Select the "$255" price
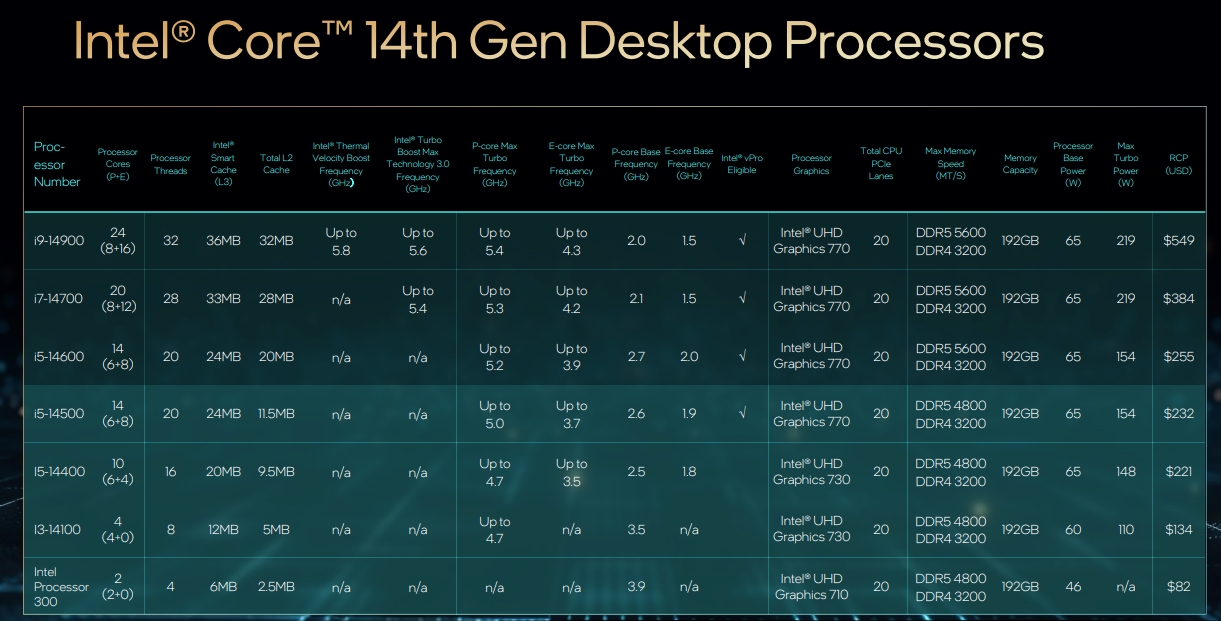This screenshot has height=621, width=1221. [x=1179, y=356]
